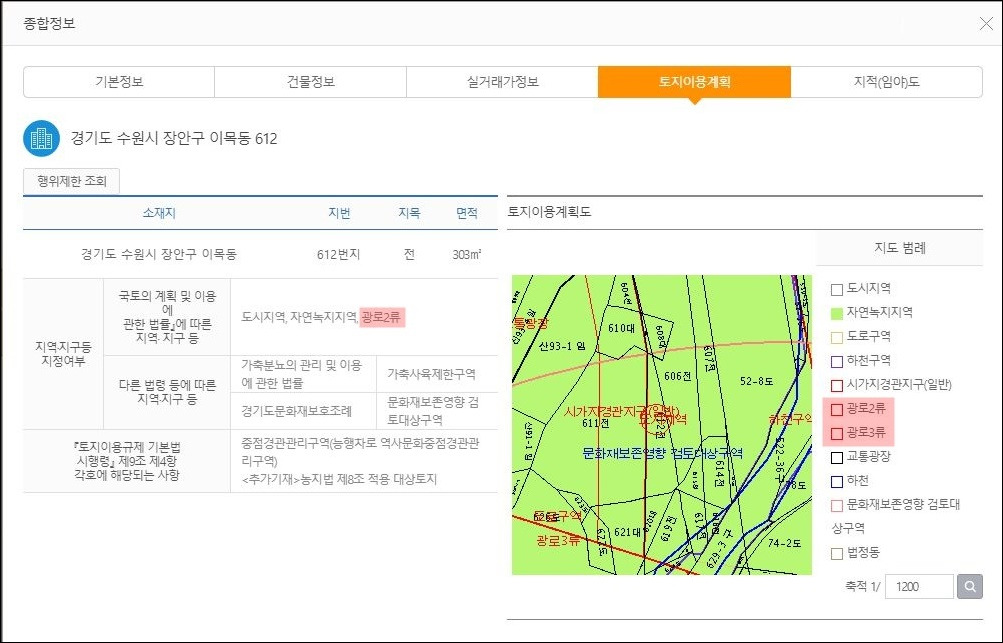The height and width of the screenshot is (643, 1003).
Task: Close the 종합정보 dialog
Action: point(986,24)
